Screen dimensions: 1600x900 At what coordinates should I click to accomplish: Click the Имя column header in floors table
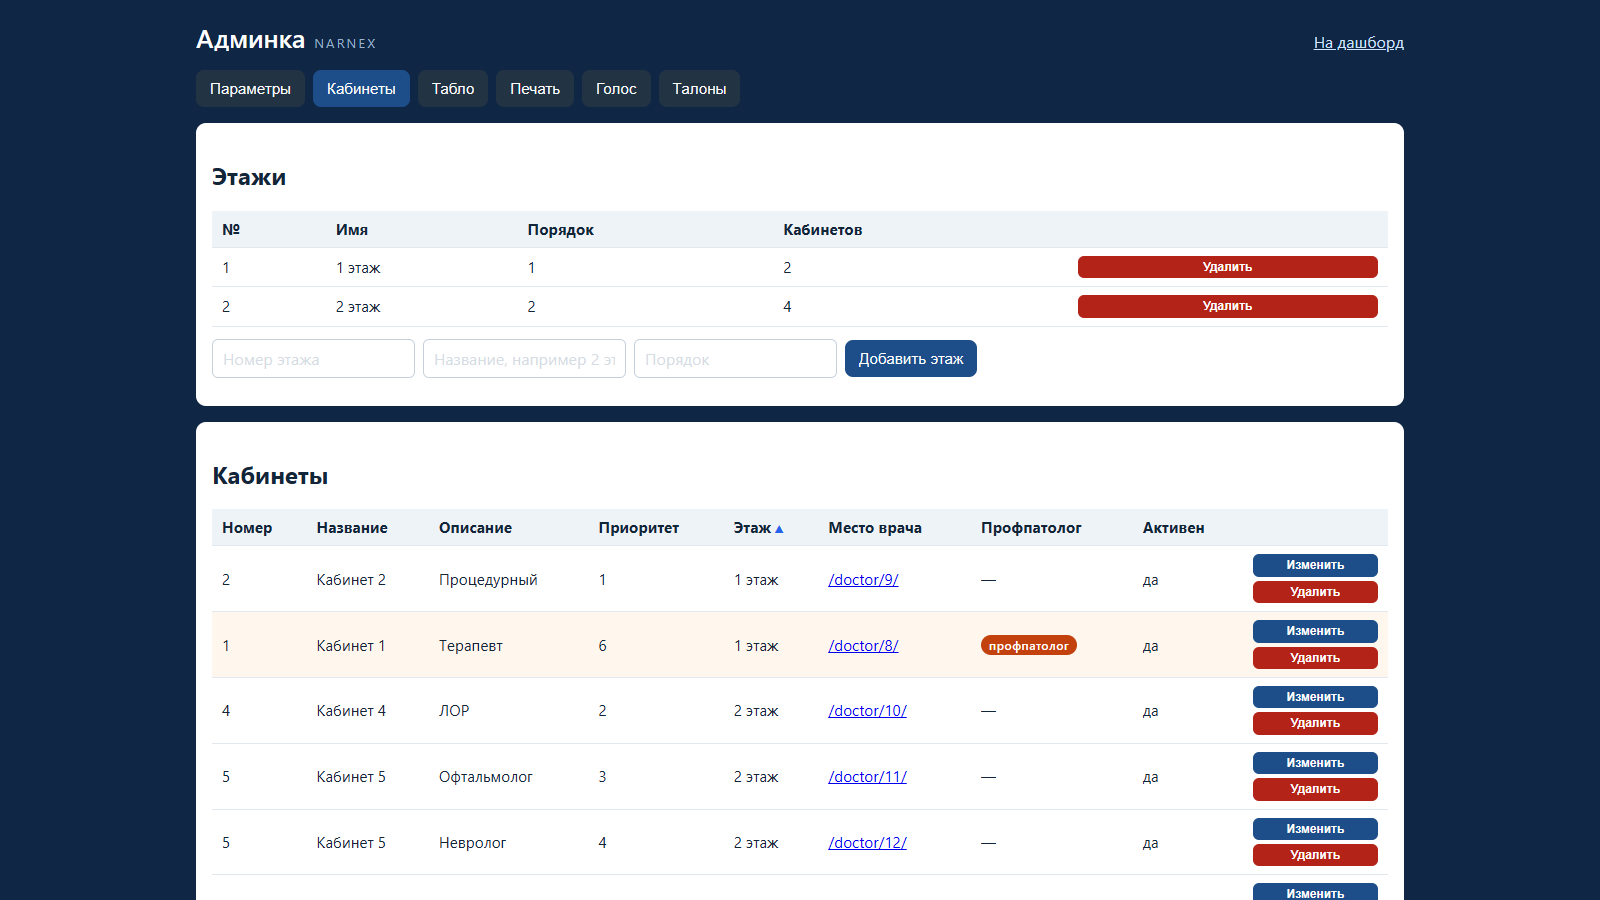pyautogui.click(x=352, y=230)
